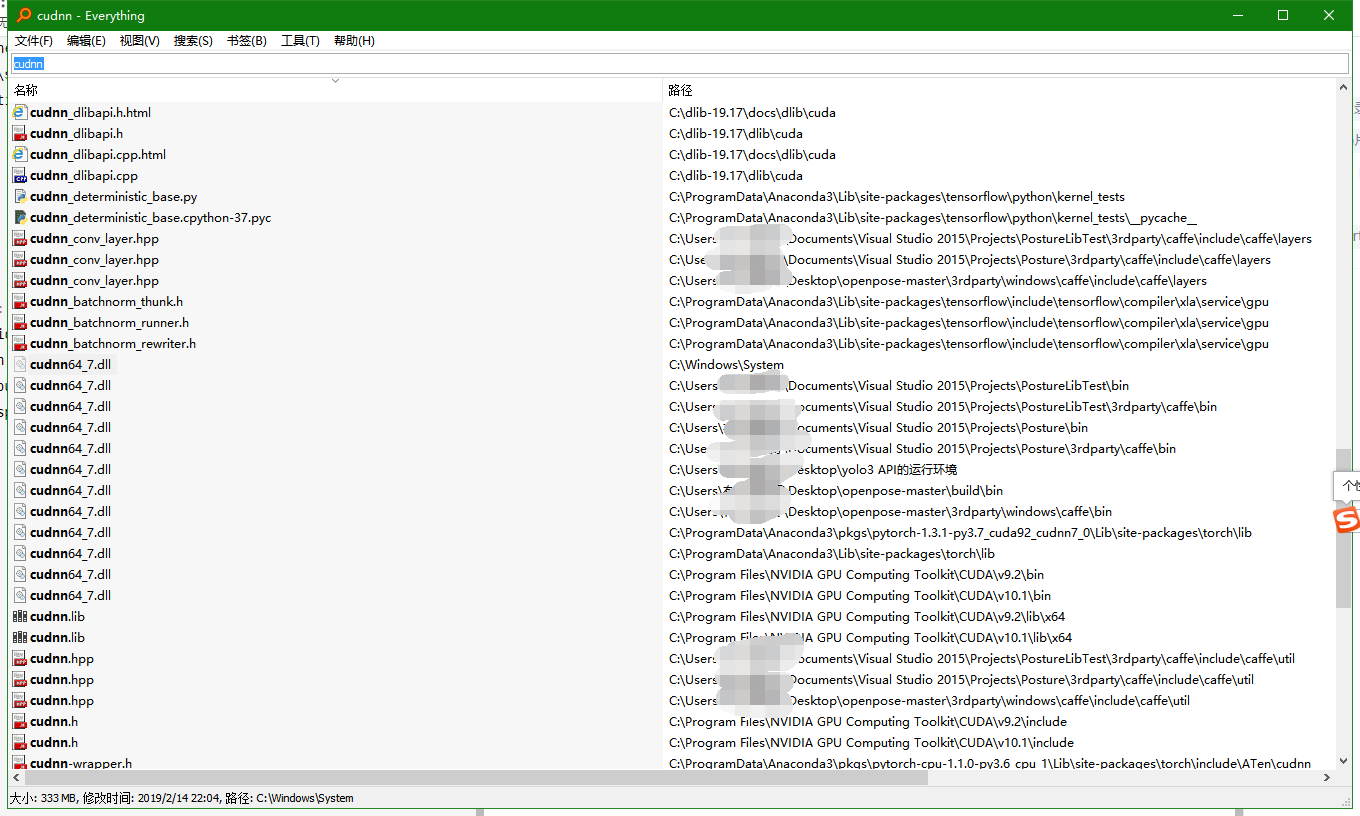This screenshot has width=1360, height=816.
Task: Click the DLL icon next to the first cudnn64_7.dll
Action: click(19, 364)
